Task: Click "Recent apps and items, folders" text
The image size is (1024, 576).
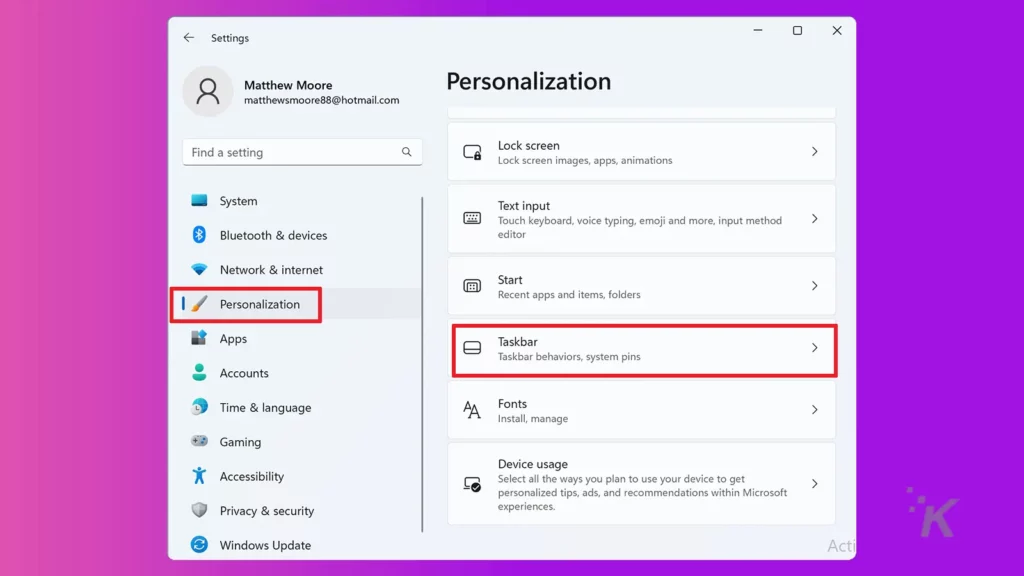Action: pyautogui.click(x=569, y=295)
